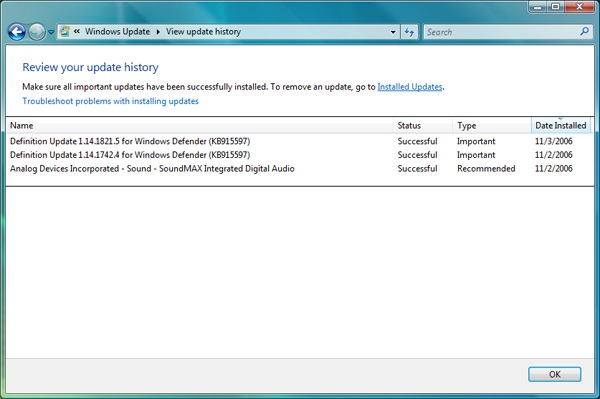Select View update history breadcrumb

tap(203, 32)
